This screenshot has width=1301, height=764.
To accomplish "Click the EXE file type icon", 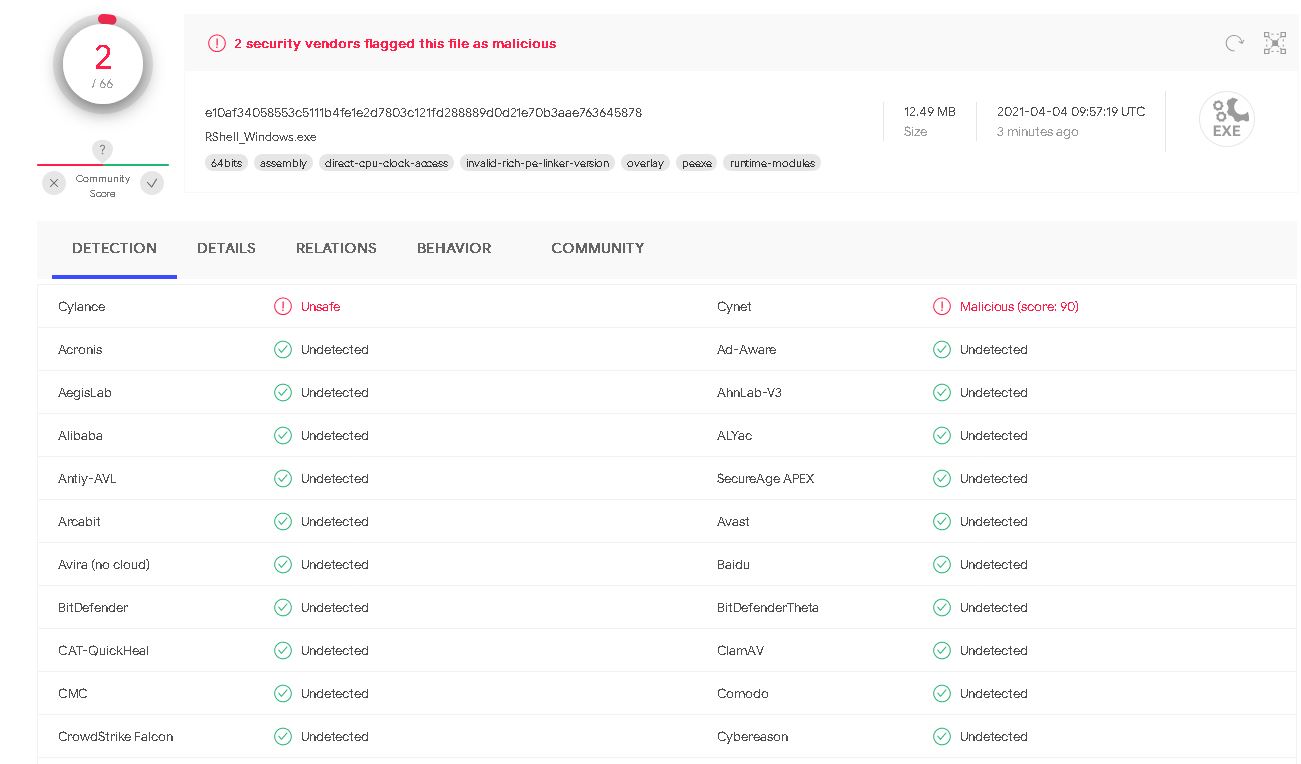I will click(1227, 120).
